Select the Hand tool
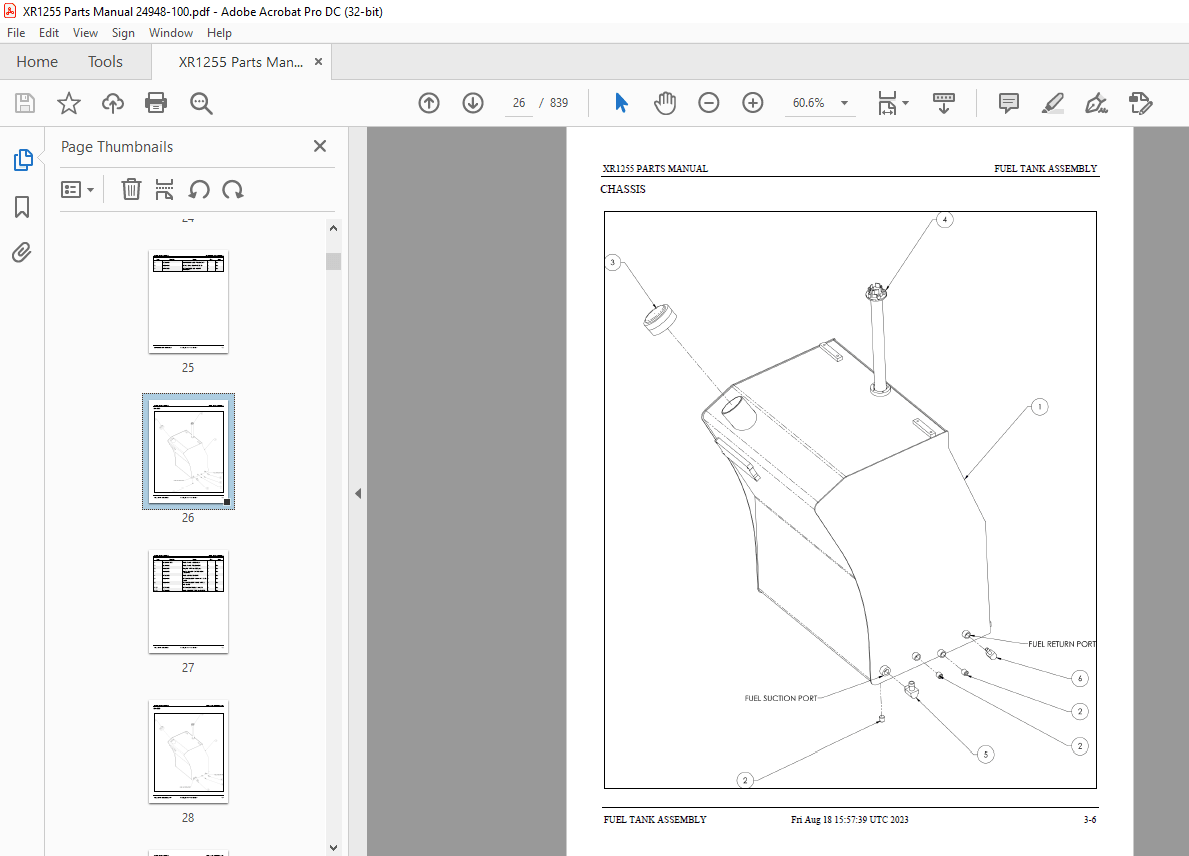 pos(665,102)
